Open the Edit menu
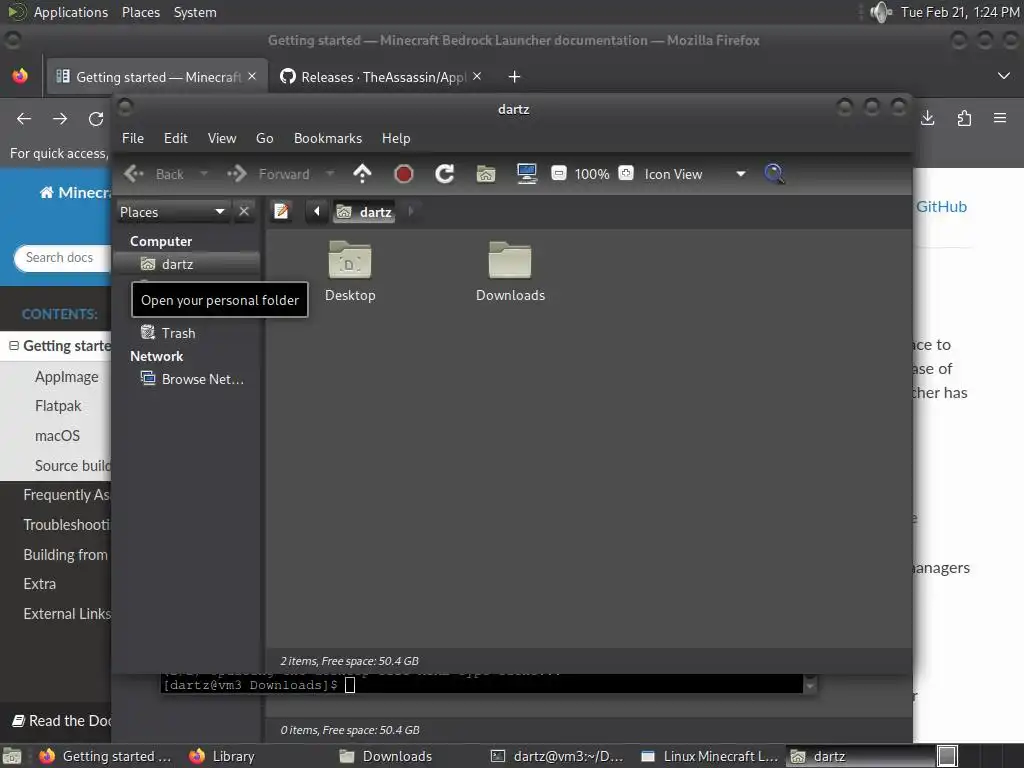 [x=175, y=138]
